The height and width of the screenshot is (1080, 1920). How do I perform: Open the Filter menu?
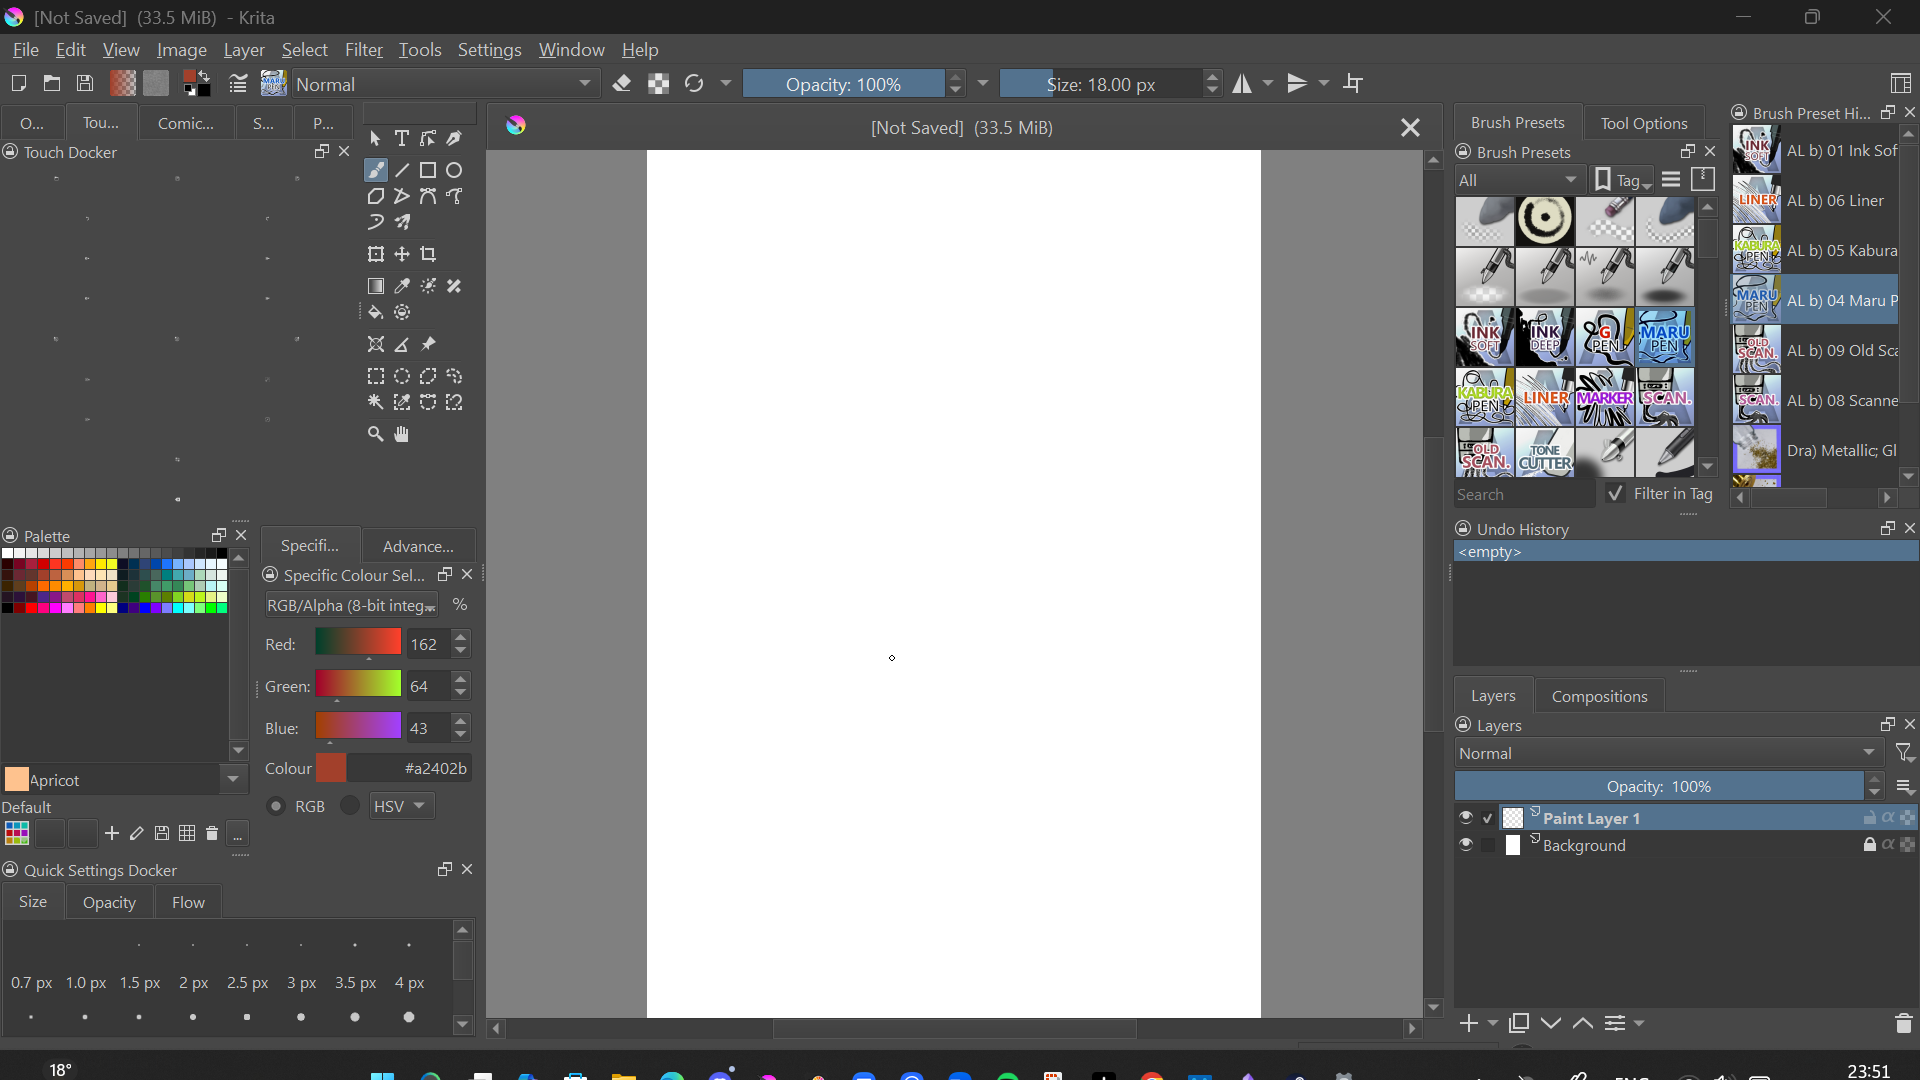click(x=364, y=50)
